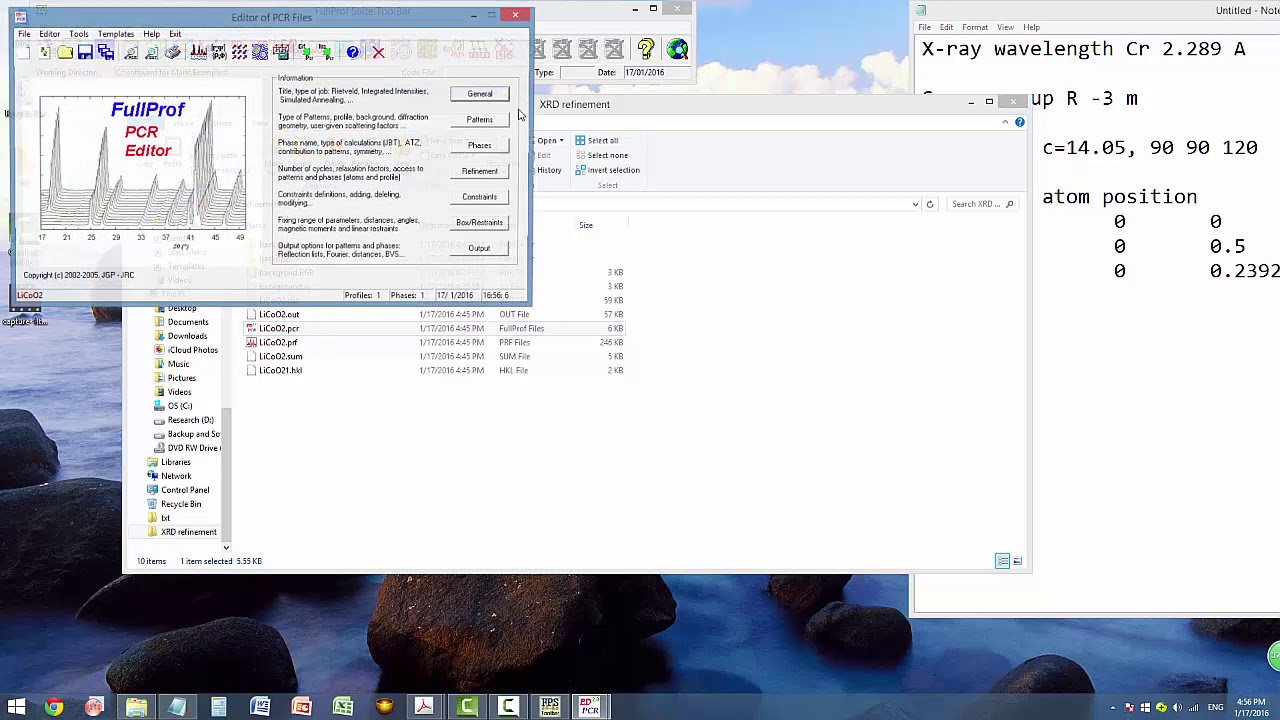Click Invert selection in Explorer ribbon

click(x=607, y=170)
